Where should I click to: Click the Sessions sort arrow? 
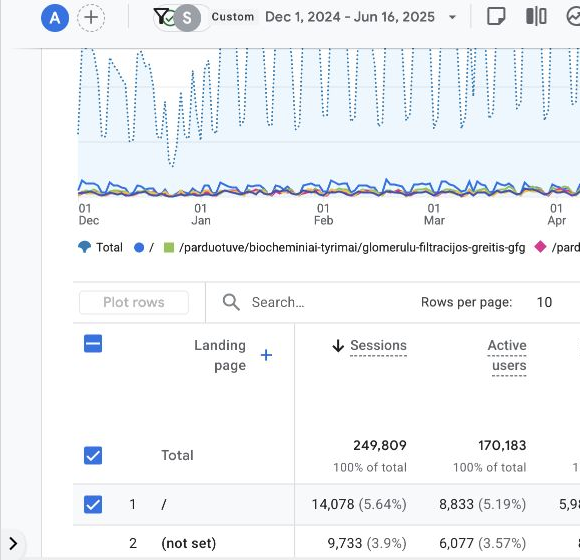point(338,346)
